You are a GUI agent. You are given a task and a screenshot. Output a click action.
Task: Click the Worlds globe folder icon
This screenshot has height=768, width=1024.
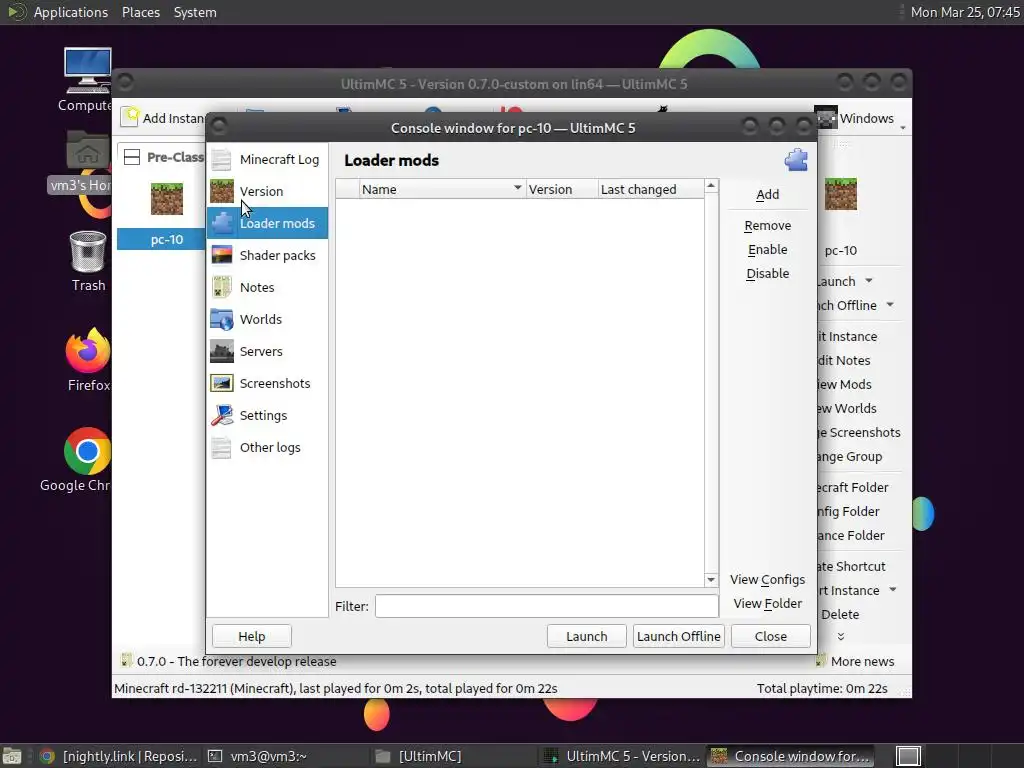pos(221,319)
